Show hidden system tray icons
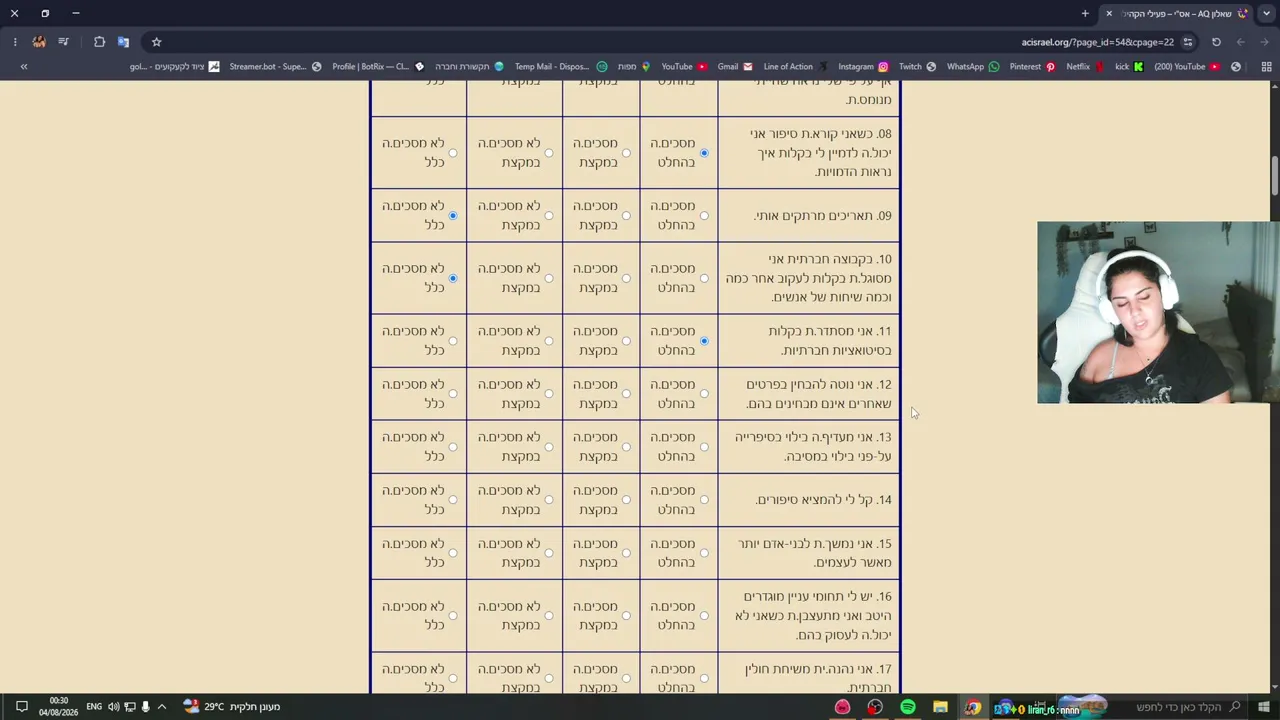This screenshot has height=720, width=1280. coord(162,707)
